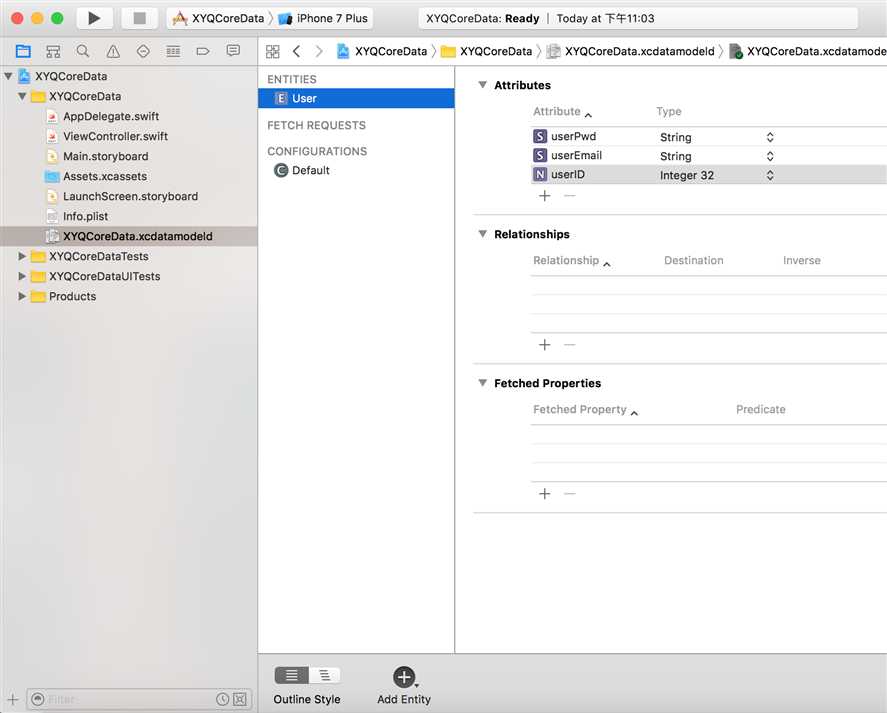Expand the XYQCoreDataUITests folder
This screenshot has width=887, height=713.
(x=22, y=276)
